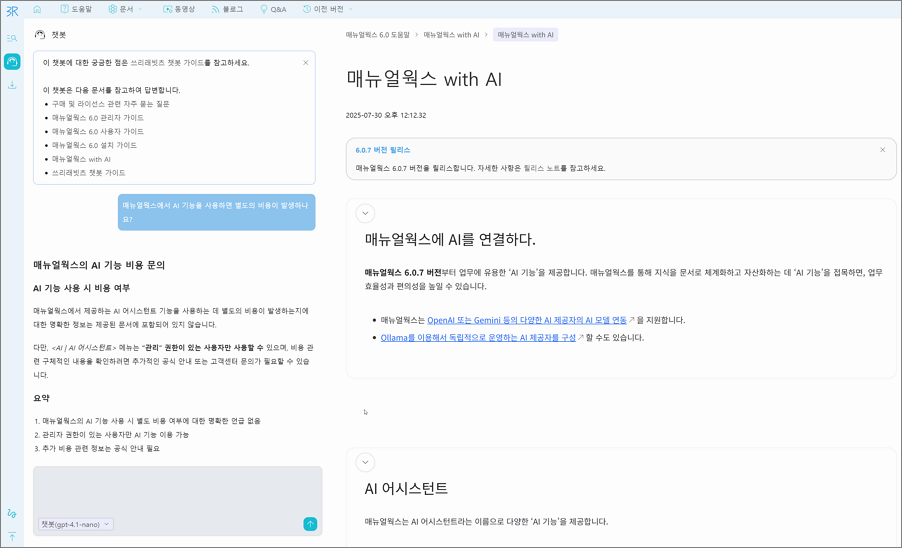
Task: Open the Q&A menu item
Action: pyautogui.click(x=273, y=9)
